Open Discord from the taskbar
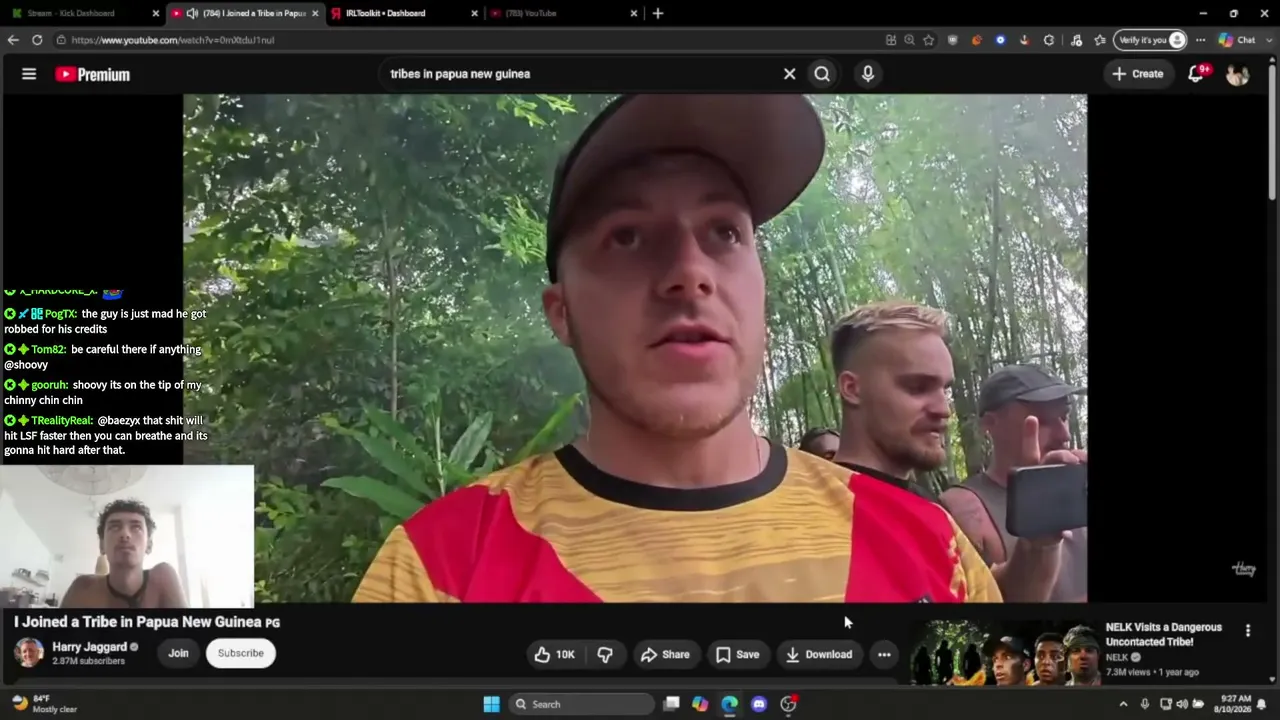The height and width of the screenshot is (720, 1280). pyautogui.click(x=759, y=704)
